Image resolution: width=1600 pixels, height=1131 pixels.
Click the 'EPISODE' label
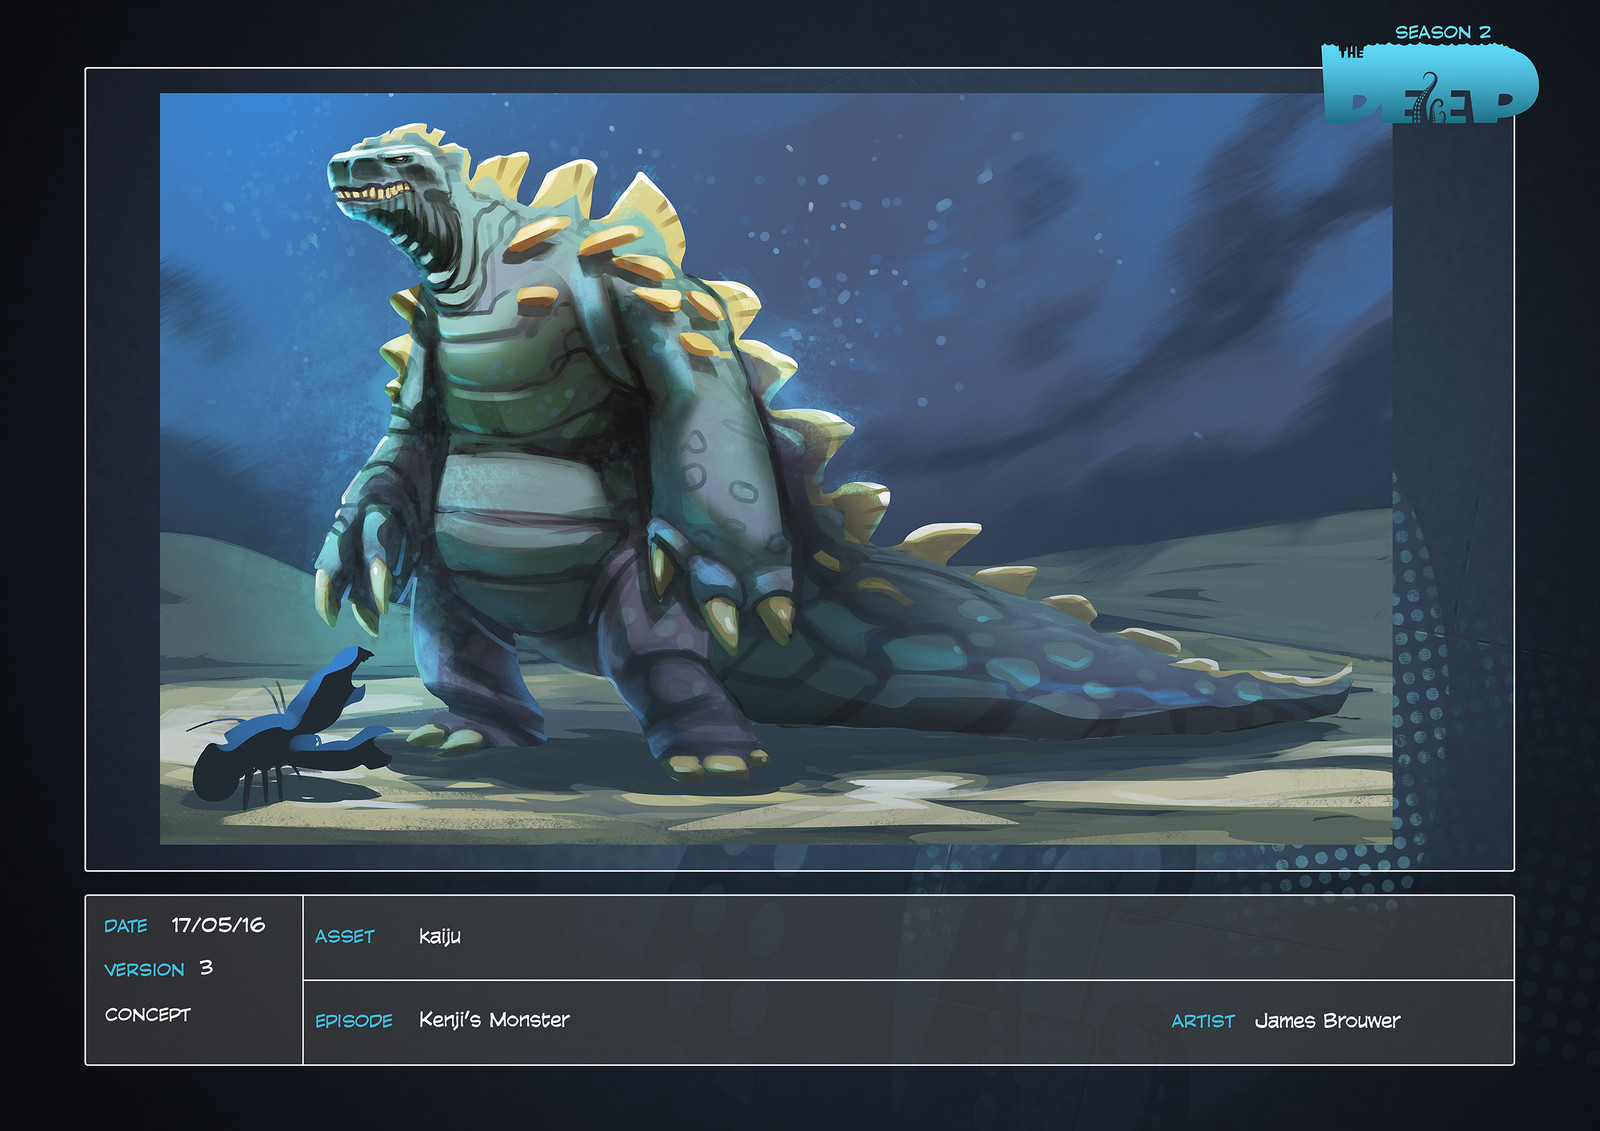pos(354,1021)
